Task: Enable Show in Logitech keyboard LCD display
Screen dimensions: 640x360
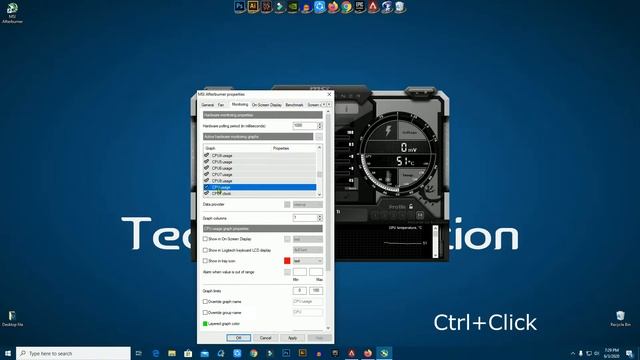Action: pyautogui.click(x=205, y=250)
